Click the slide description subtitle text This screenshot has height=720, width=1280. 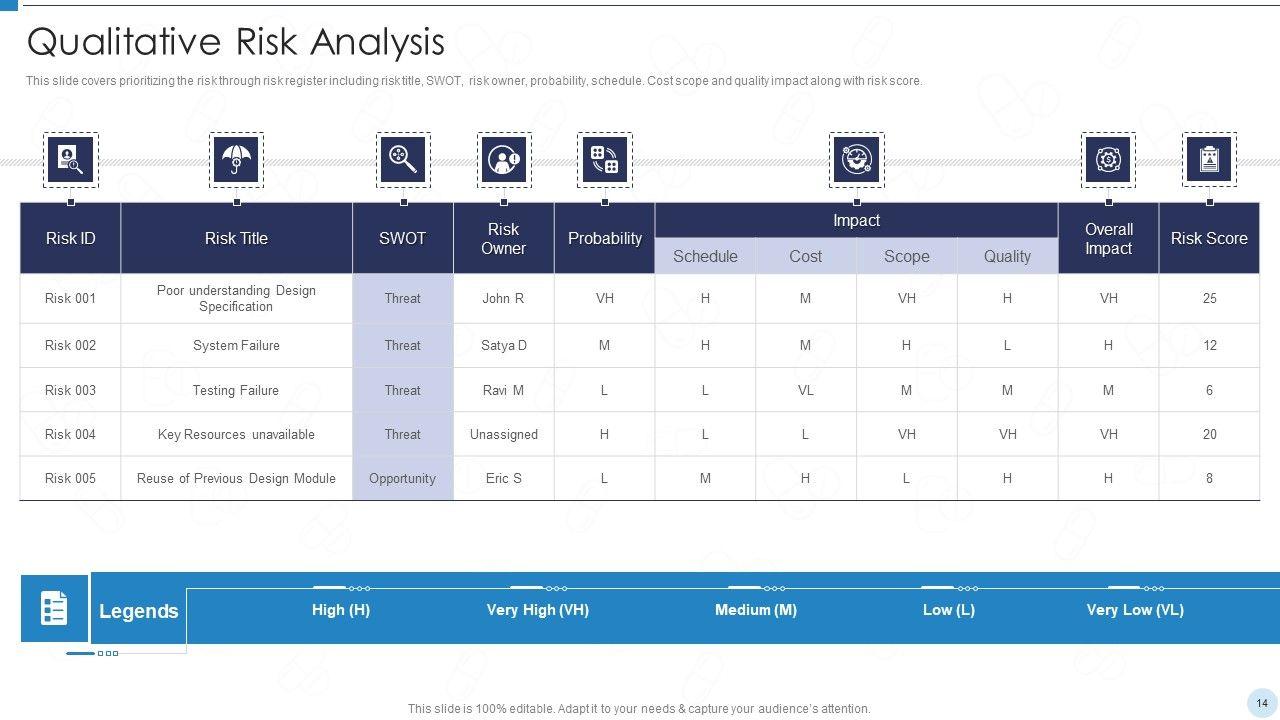tap(474, 81)
